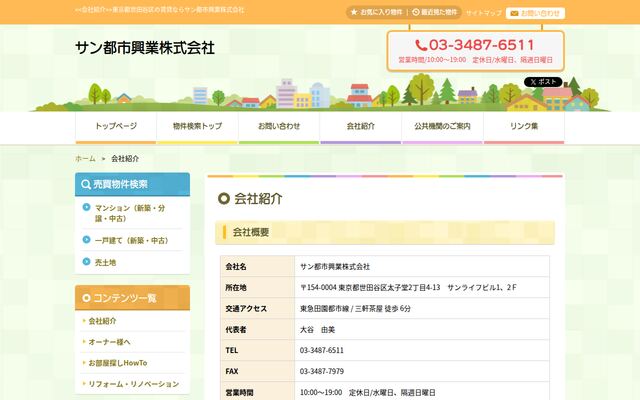
Task: Open the 最近見た物件 link
Action: (439, 12)
